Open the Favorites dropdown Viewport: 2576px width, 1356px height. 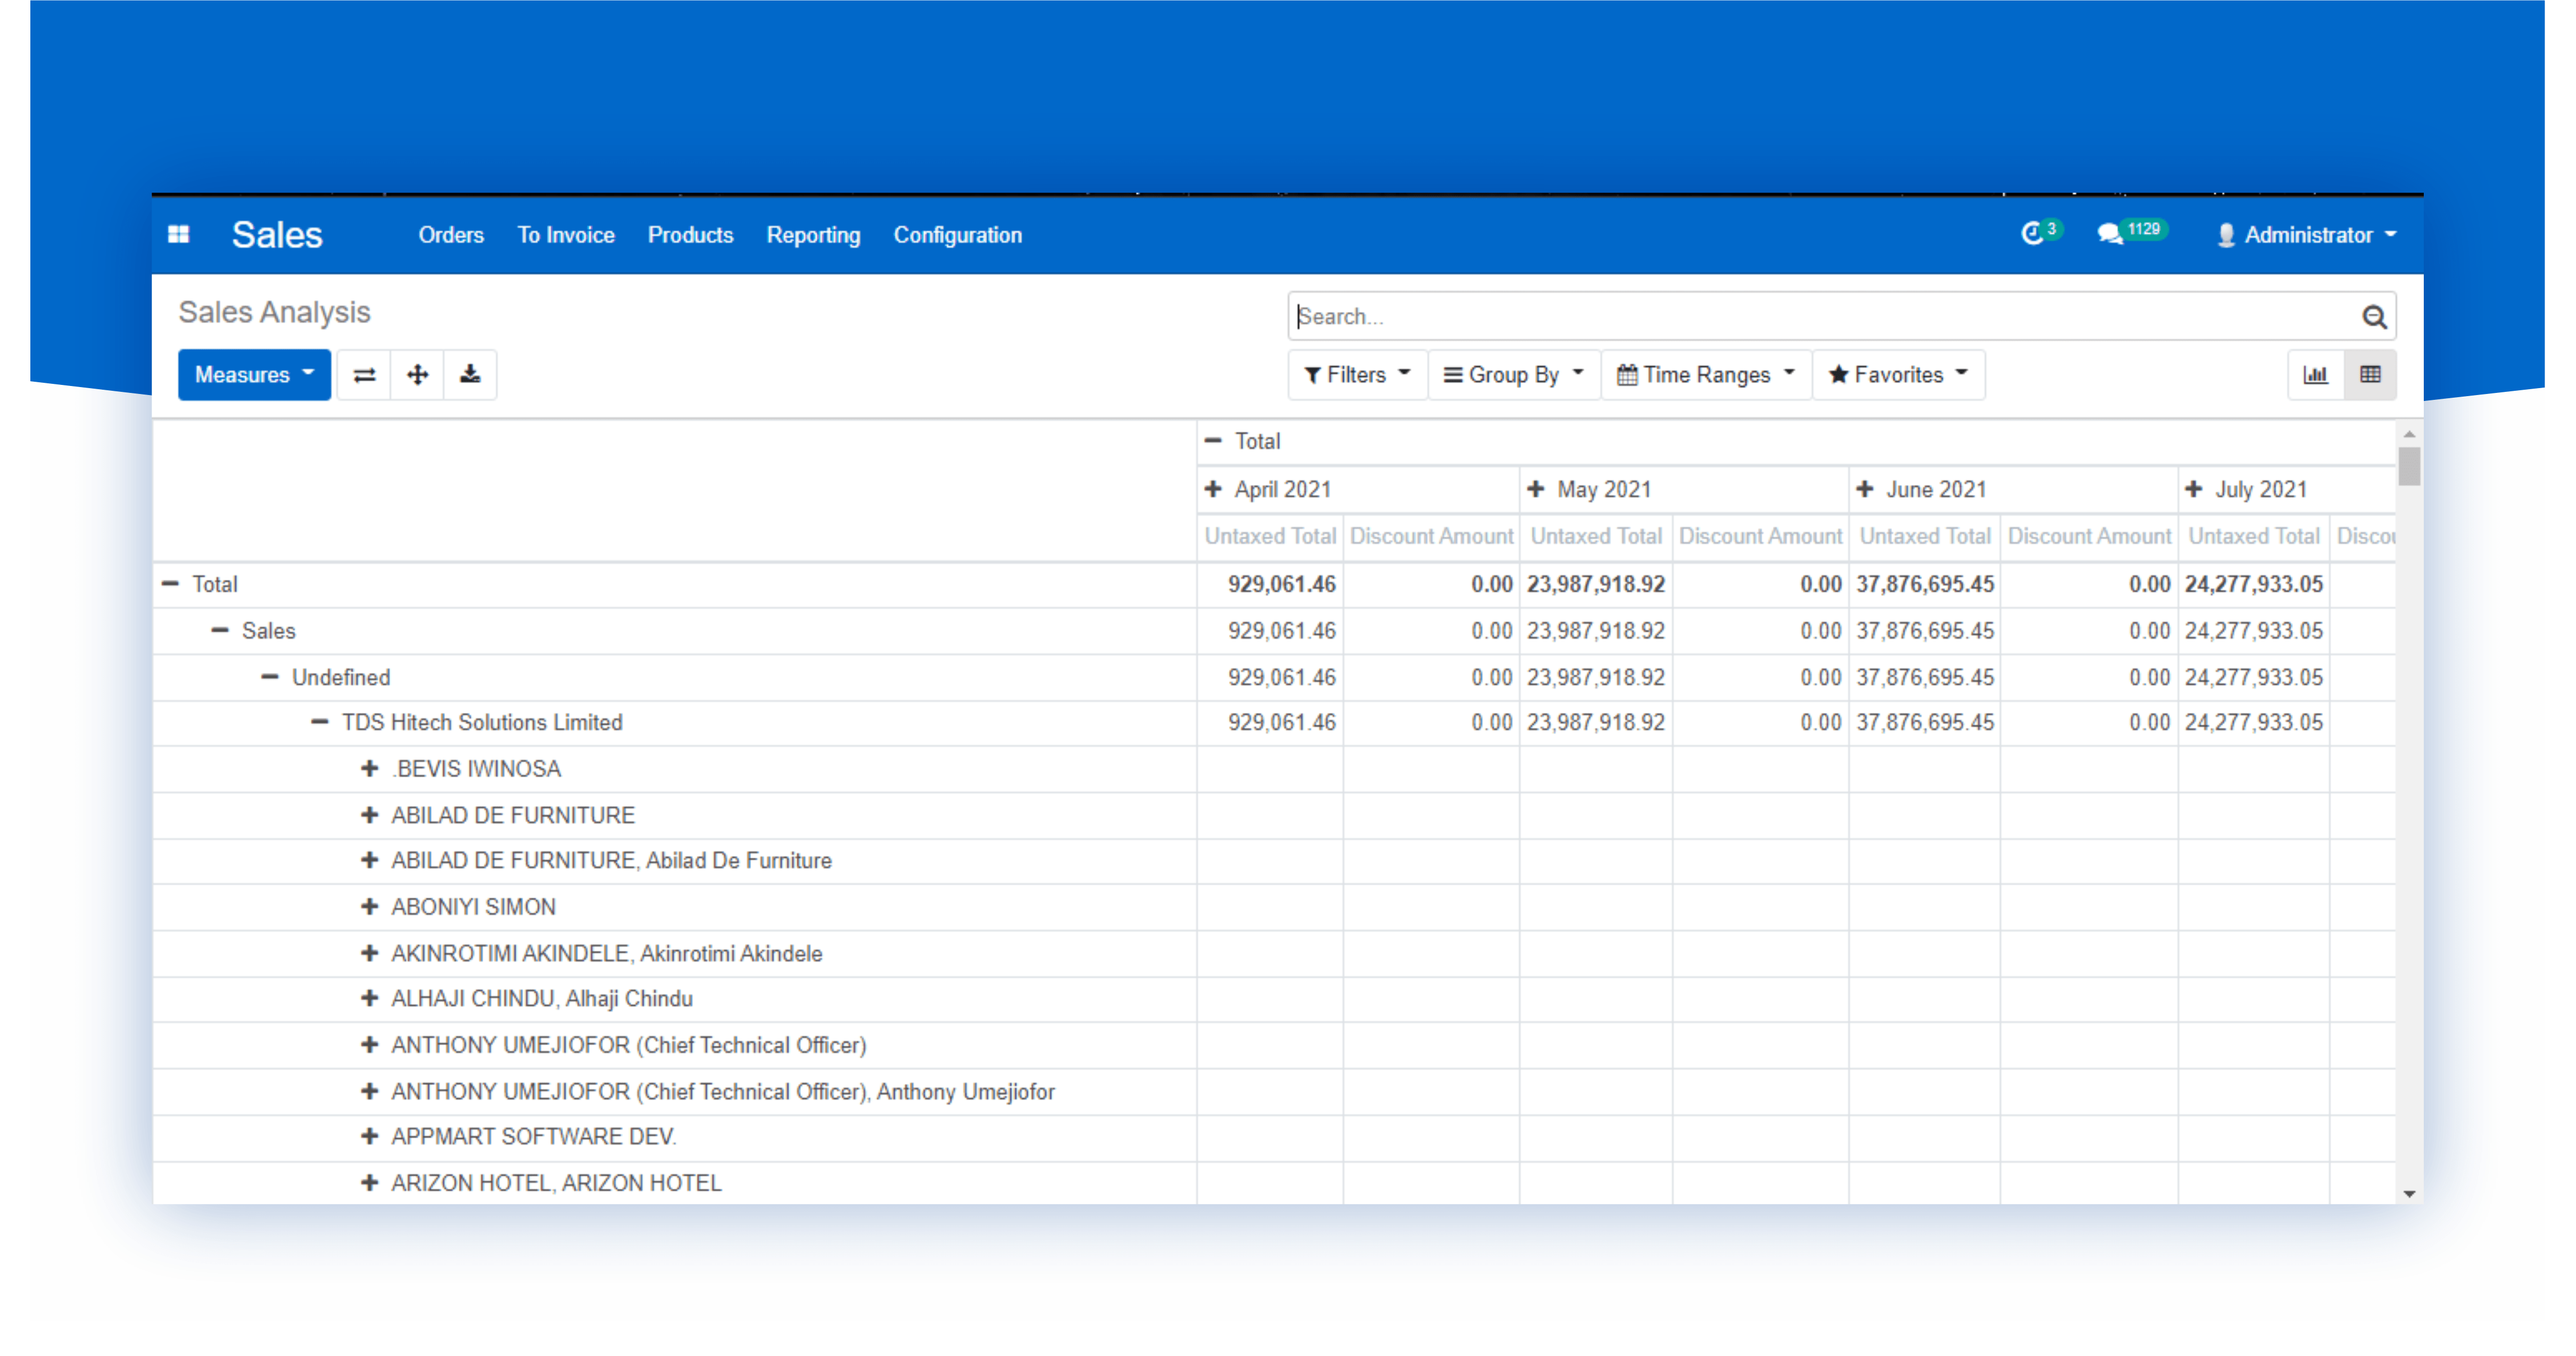1898,375
